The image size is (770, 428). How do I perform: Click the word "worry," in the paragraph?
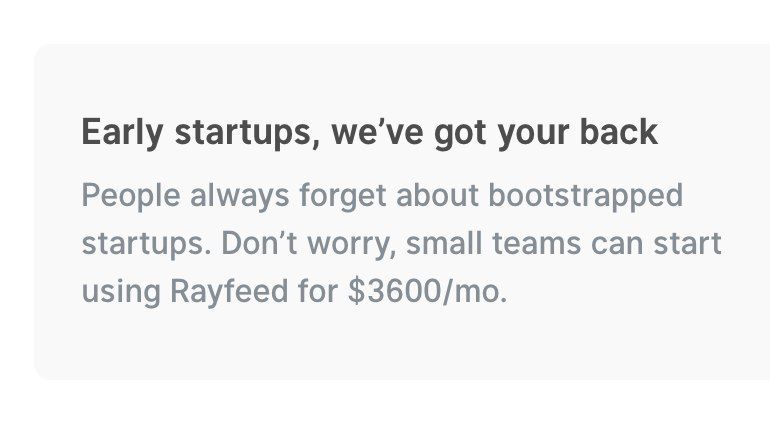[352, 244]
